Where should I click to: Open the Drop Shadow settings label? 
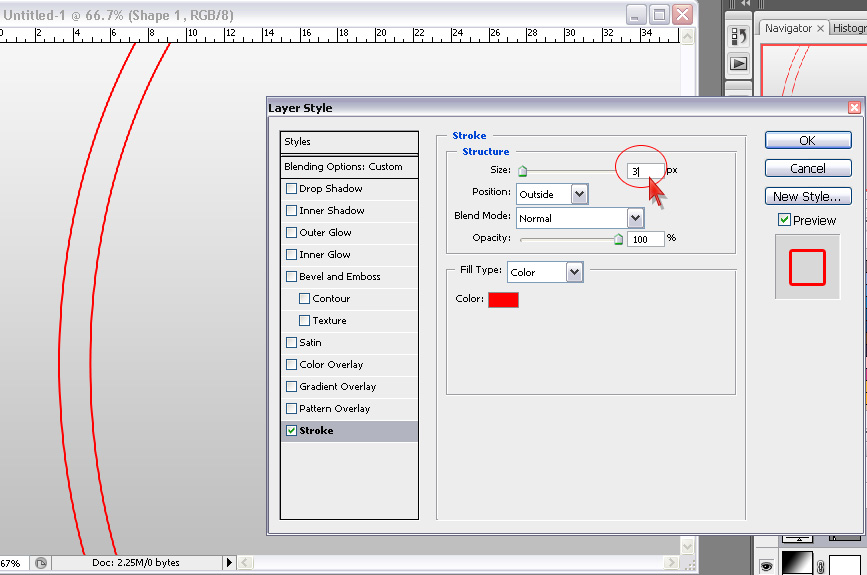331,189
